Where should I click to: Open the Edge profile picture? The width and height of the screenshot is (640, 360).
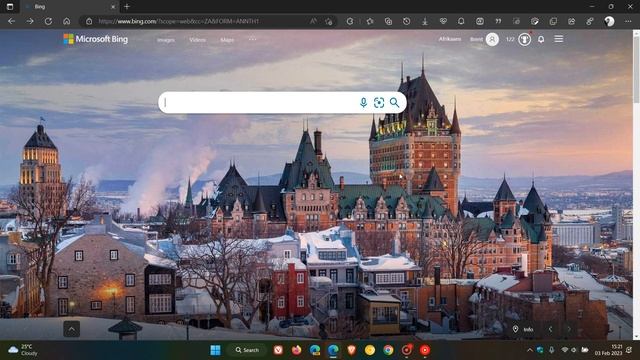(x=609, y=21)
